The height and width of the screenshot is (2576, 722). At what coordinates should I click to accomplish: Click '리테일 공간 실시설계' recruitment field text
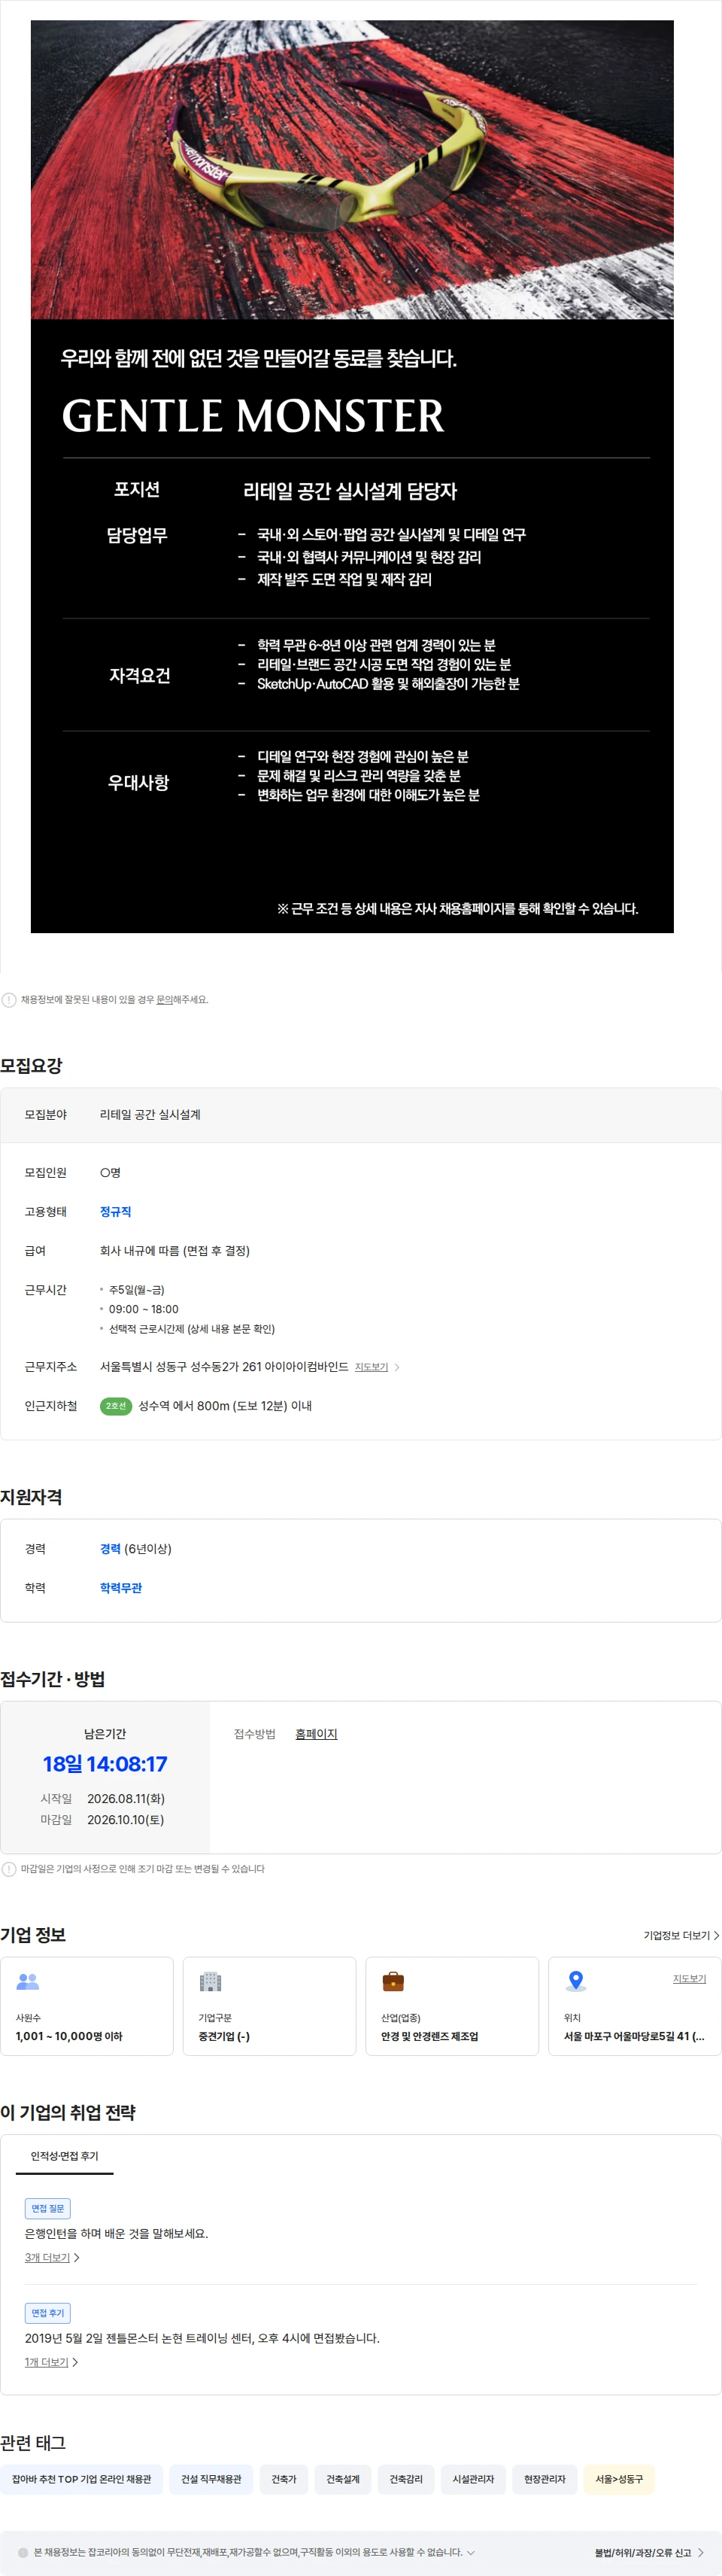[150, 1114]
